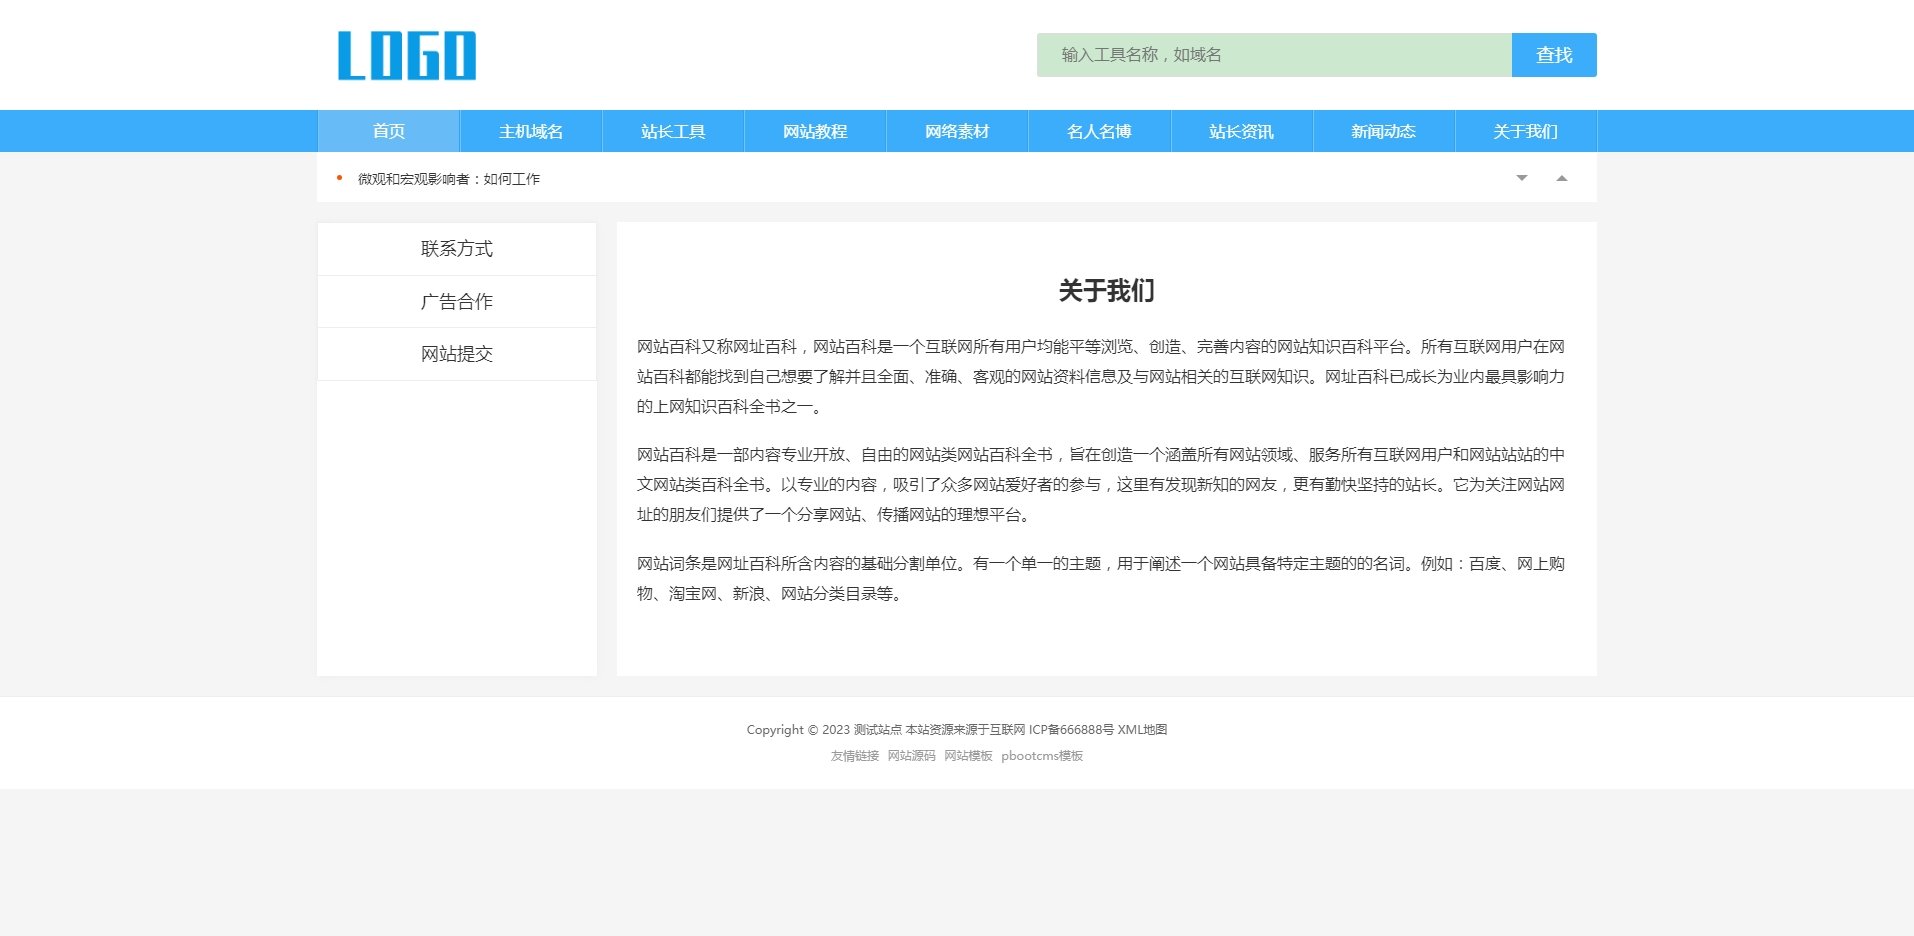This screenshot has height=936, width=1914.
Task: Select 站长工具 in the navigation bar
Action: point(672,130)
